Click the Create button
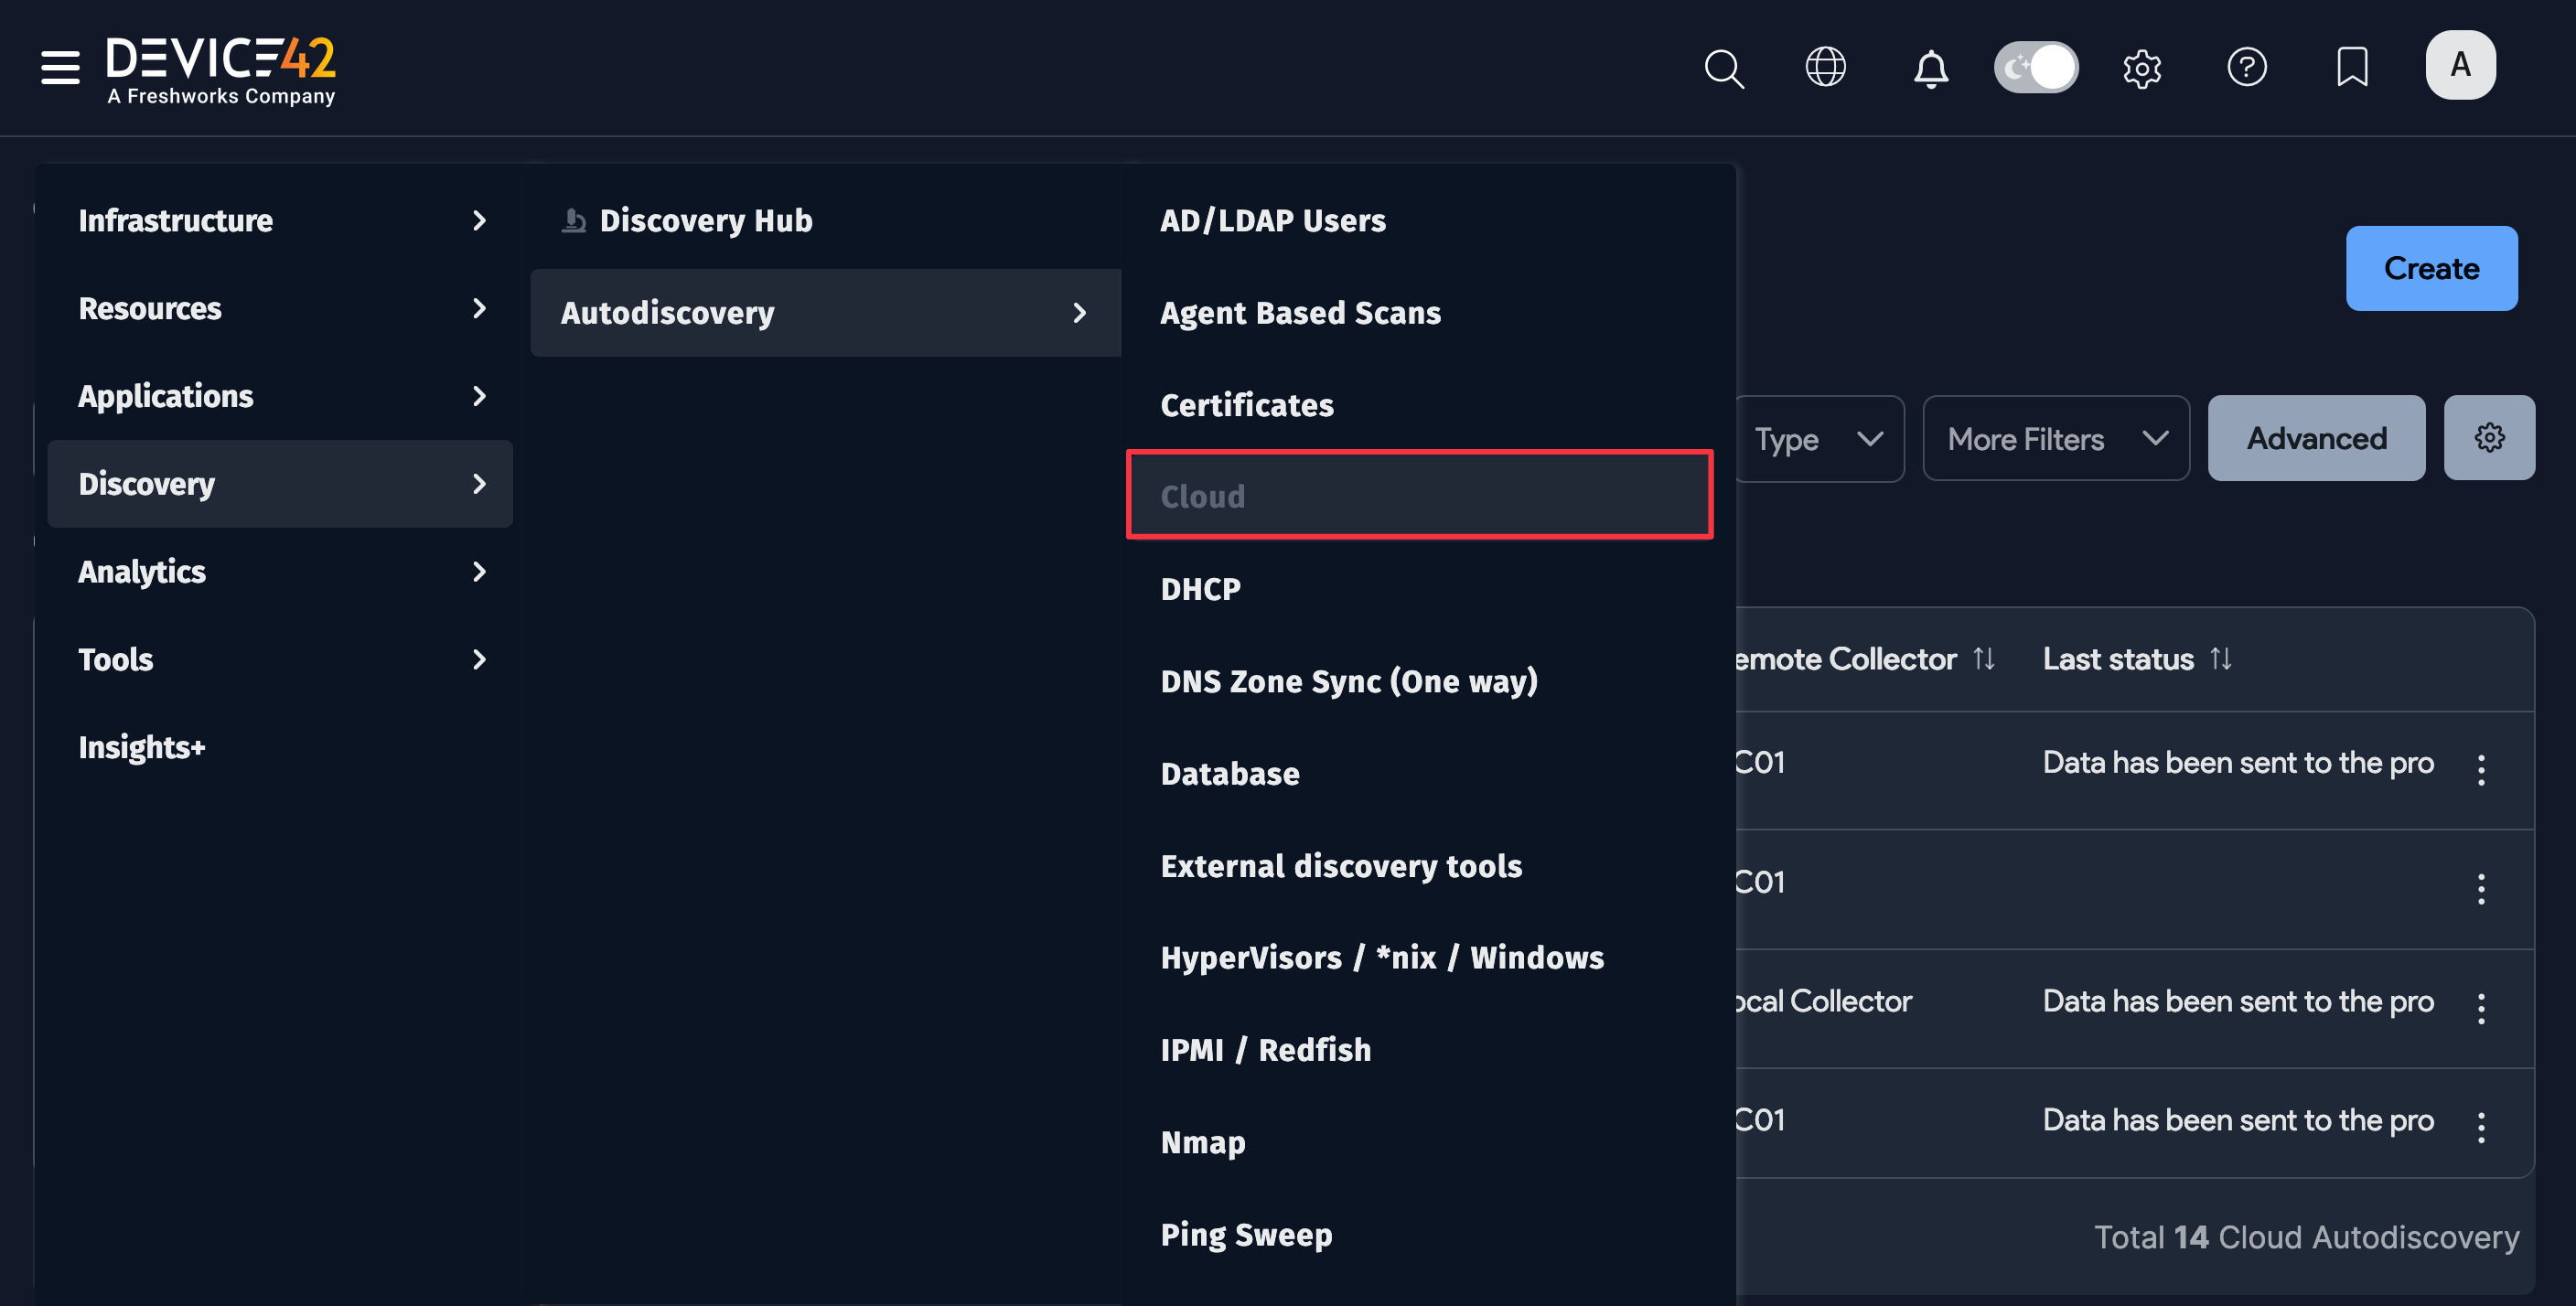The width and height of the screenshot is (2576, 1306). (x=2431, y=268)
